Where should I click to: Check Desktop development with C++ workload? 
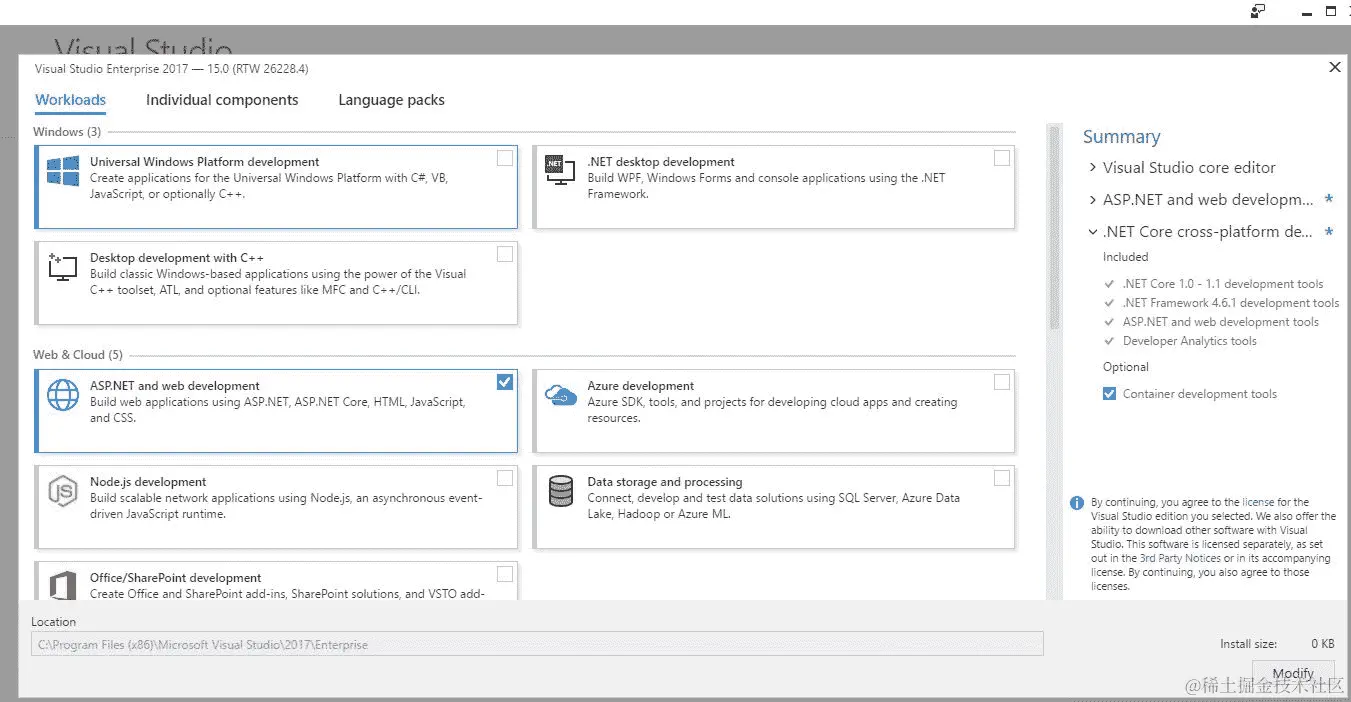point(505,254)
